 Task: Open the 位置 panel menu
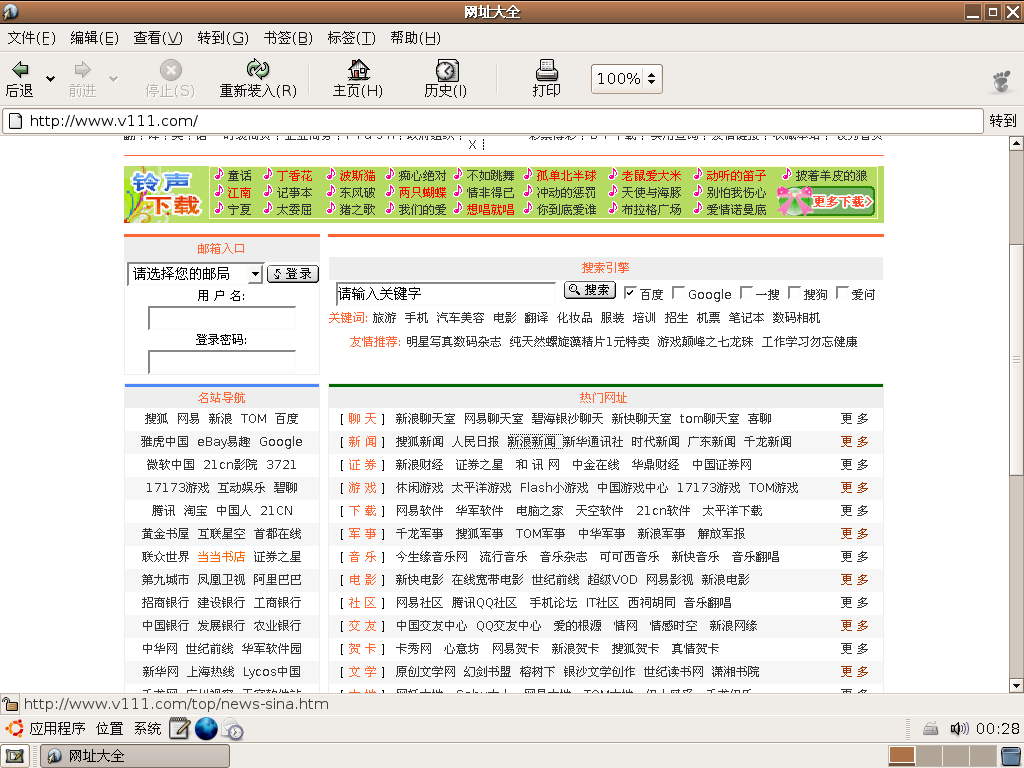[x=110, y=728]
